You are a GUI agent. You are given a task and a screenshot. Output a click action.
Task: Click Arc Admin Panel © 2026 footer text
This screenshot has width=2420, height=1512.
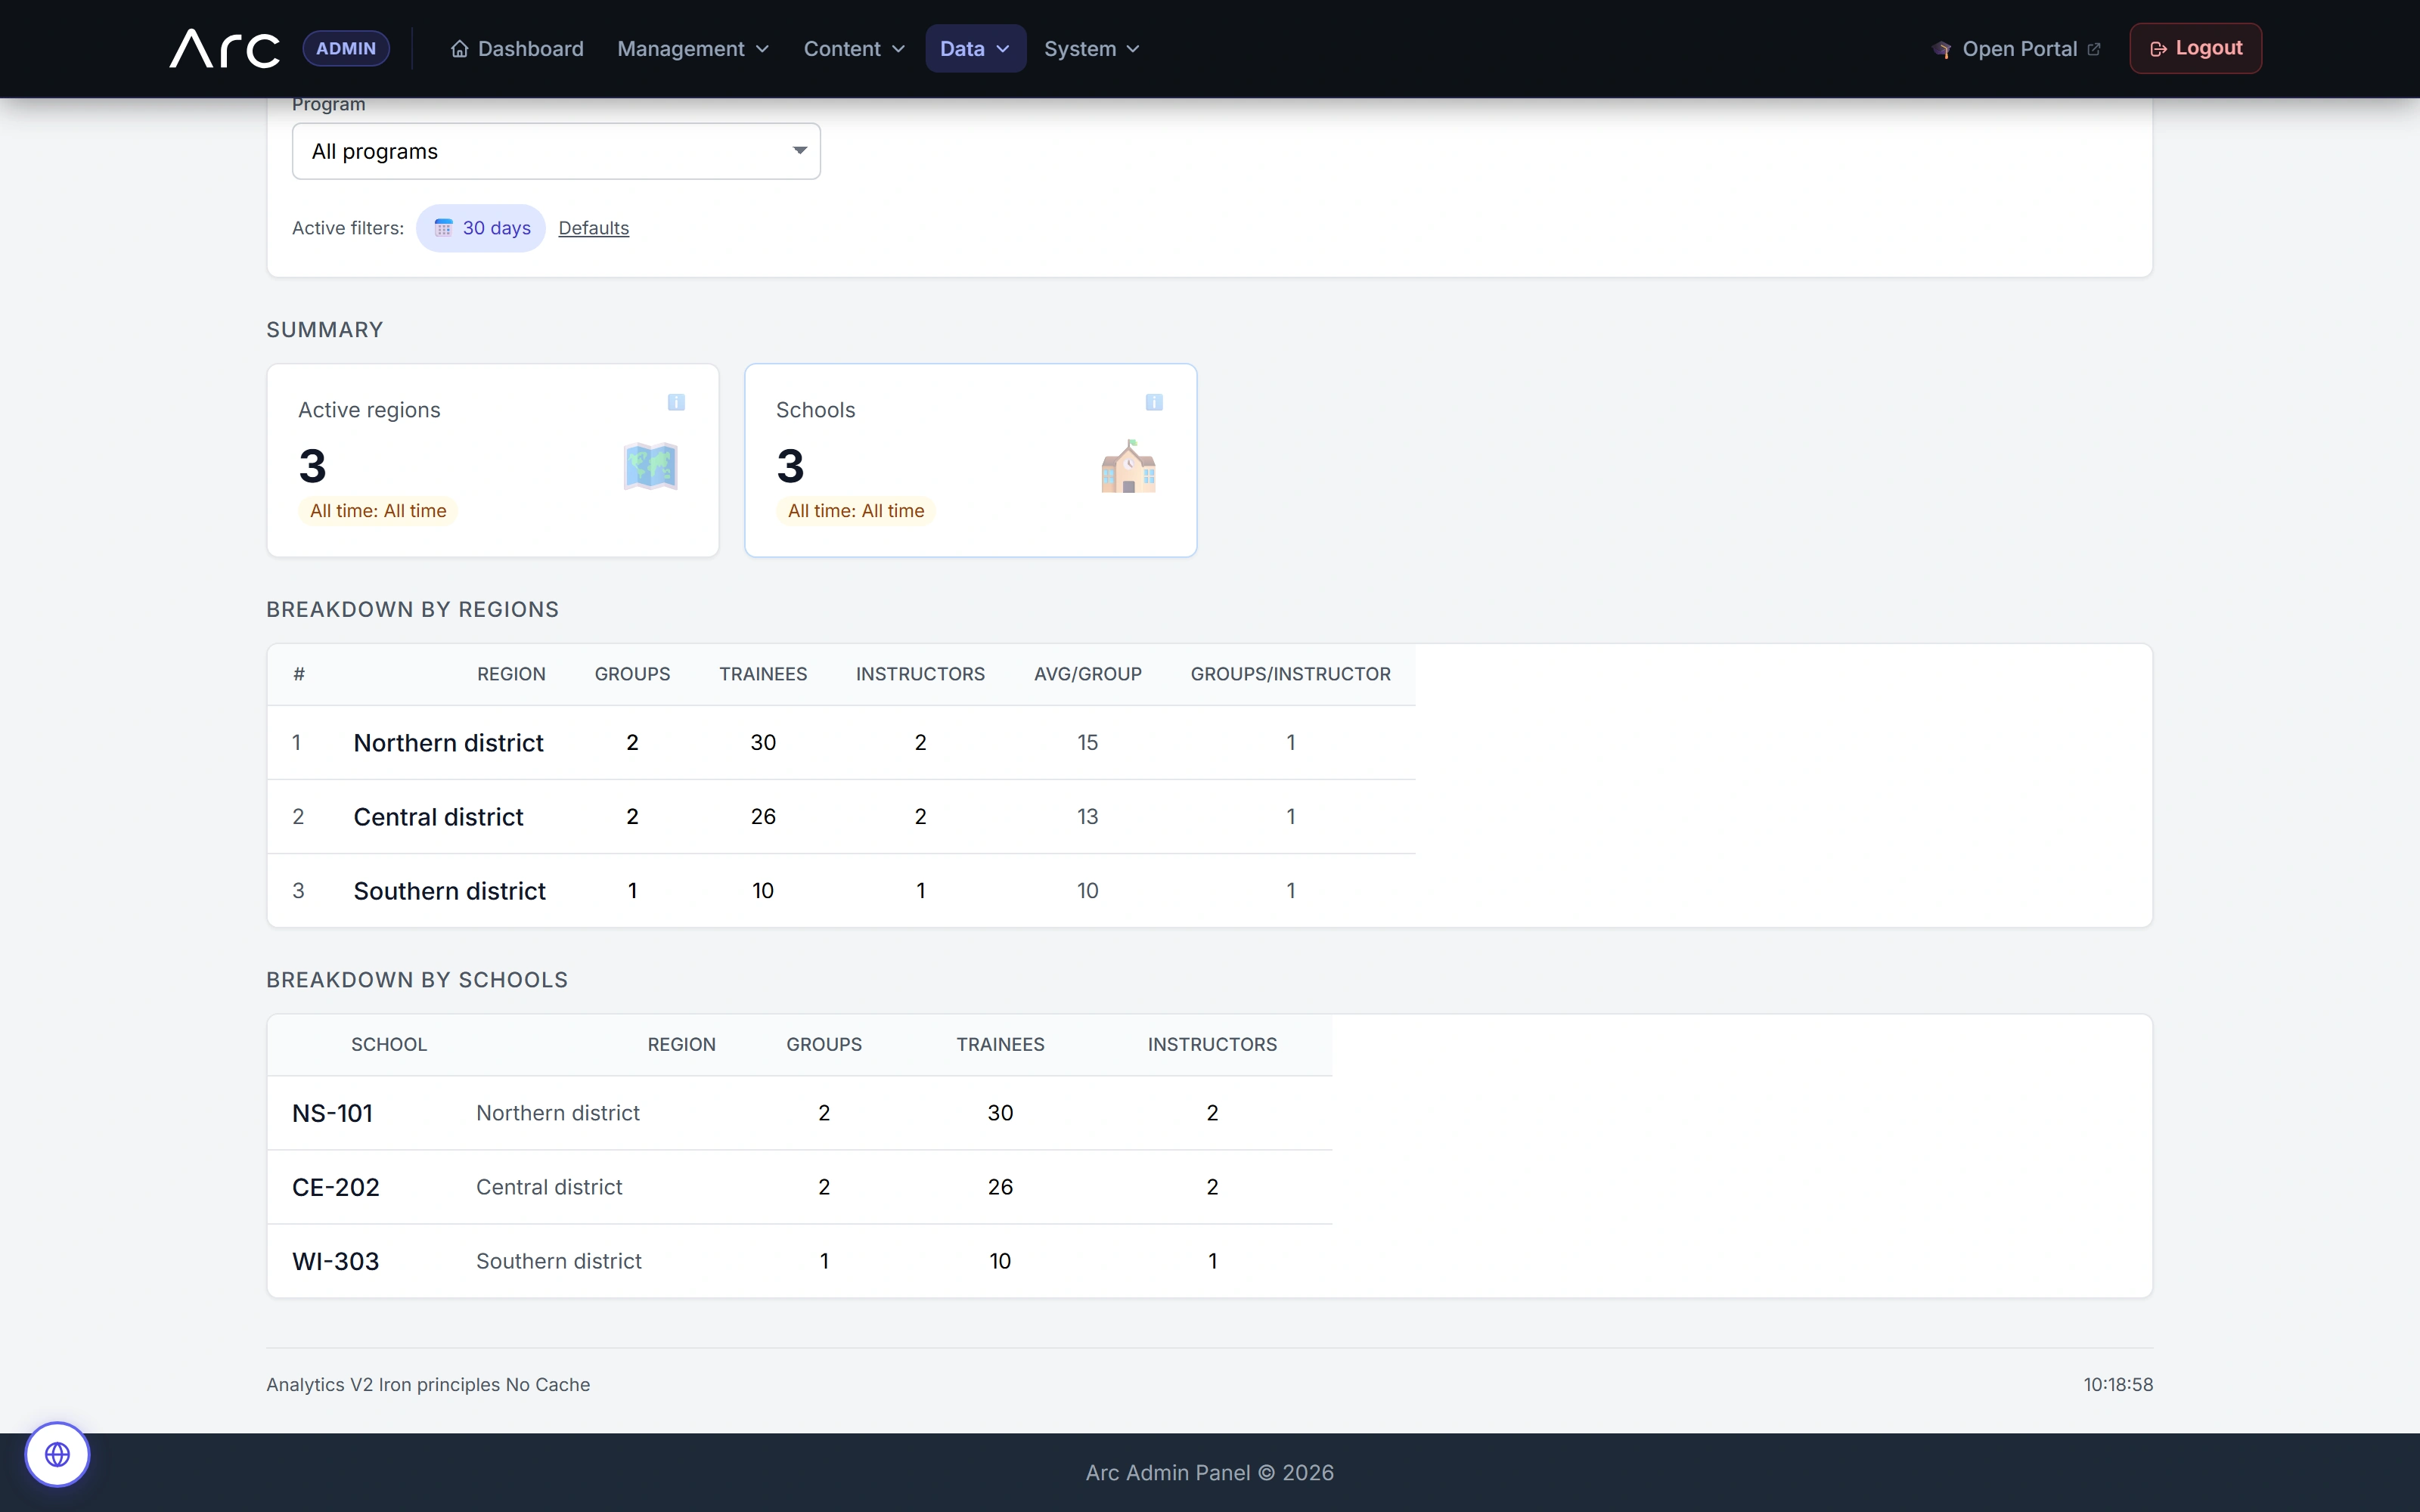pyautogui.click(x=1210, y=1473)
